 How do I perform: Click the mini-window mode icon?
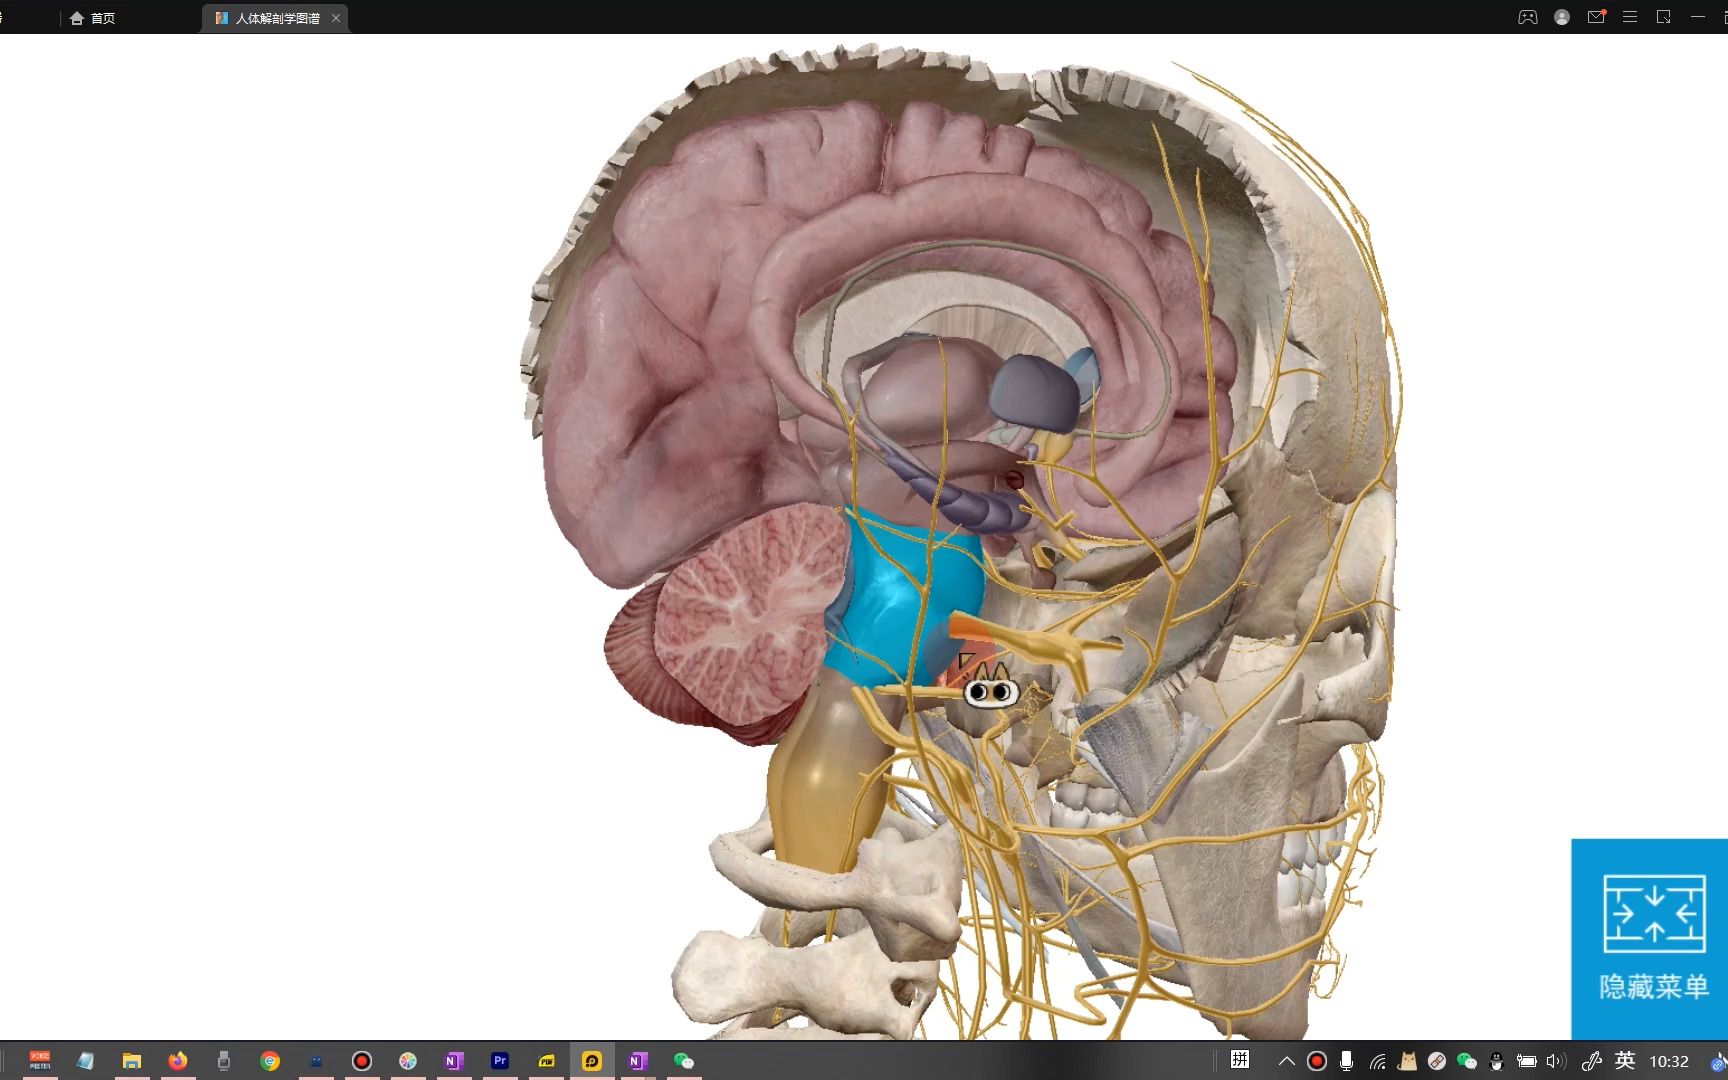click(1664, 17)
